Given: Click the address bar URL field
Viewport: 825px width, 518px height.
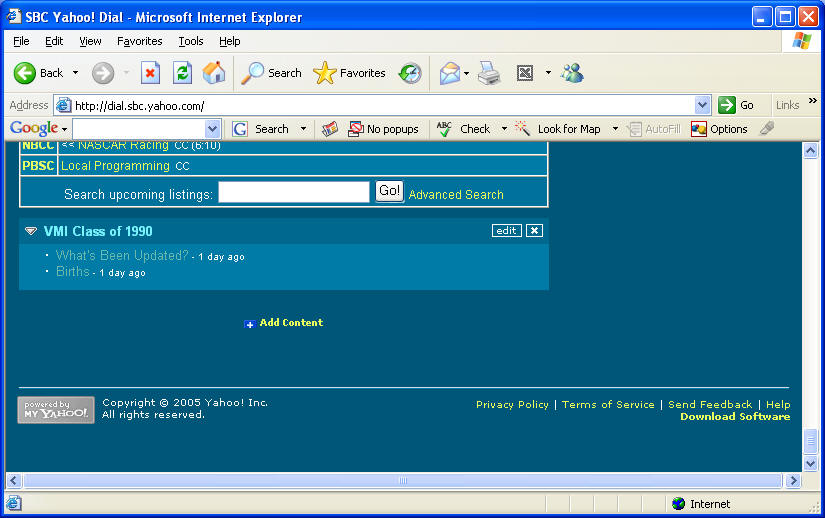Looking at the screenshot, I should 382,106.
